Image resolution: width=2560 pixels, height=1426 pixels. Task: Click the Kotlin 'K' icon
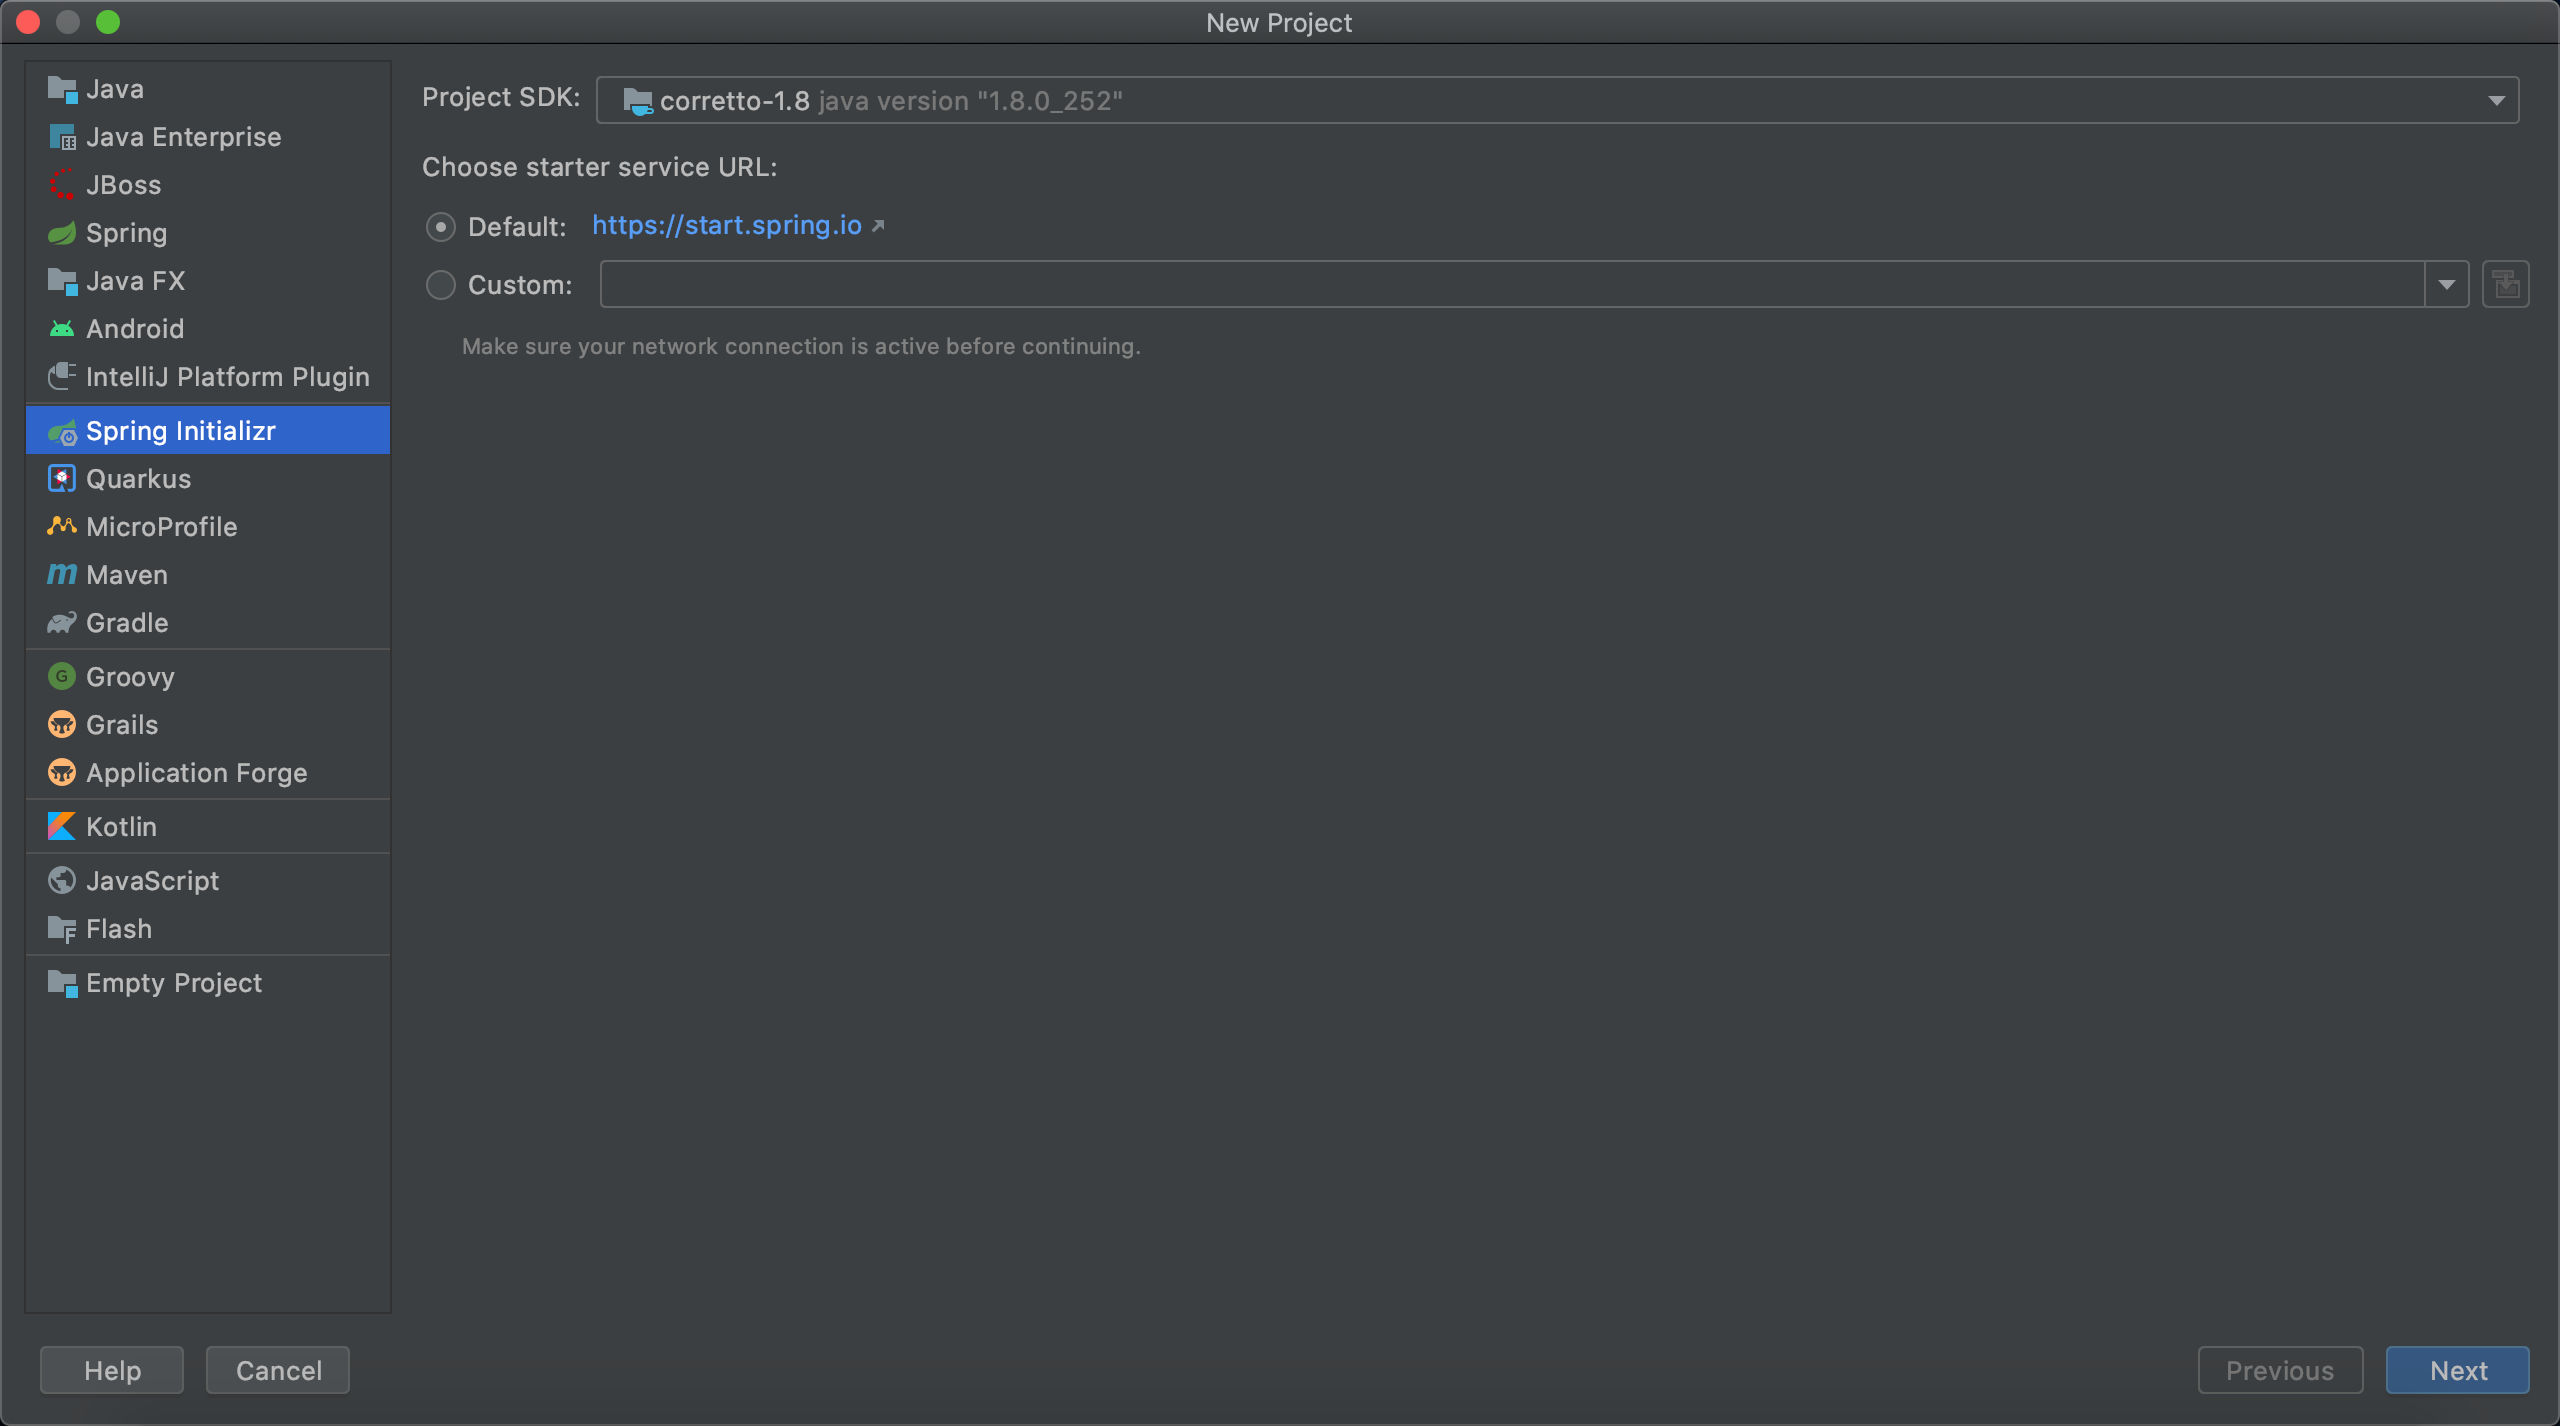tap(62, 827)
